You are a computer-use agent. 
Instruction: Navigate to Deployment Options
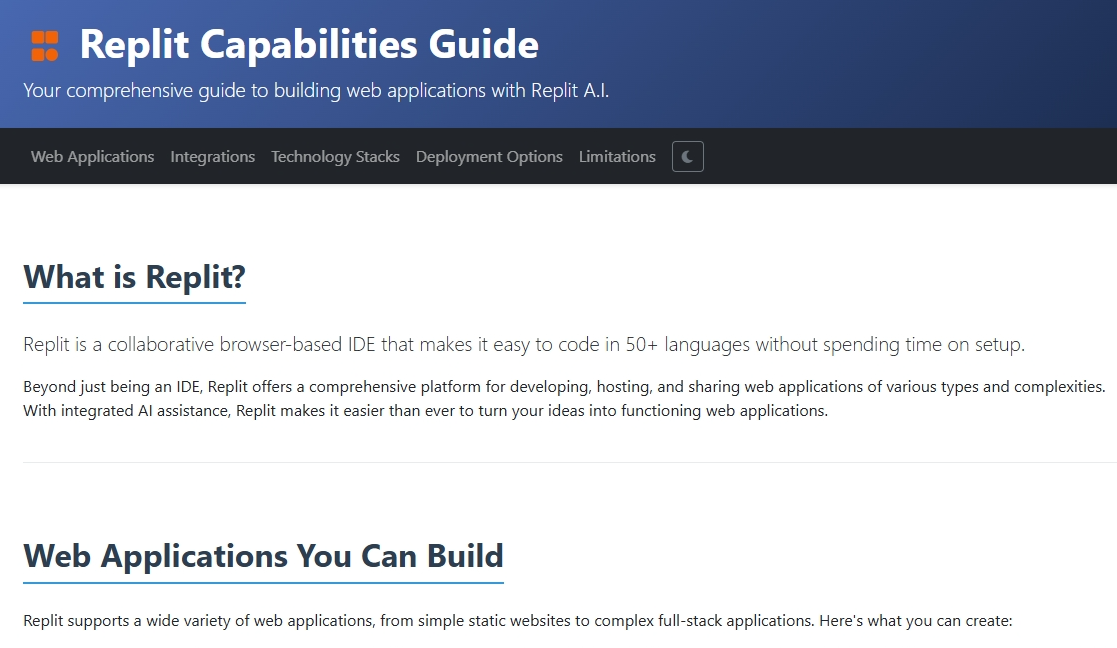[489, 157]
